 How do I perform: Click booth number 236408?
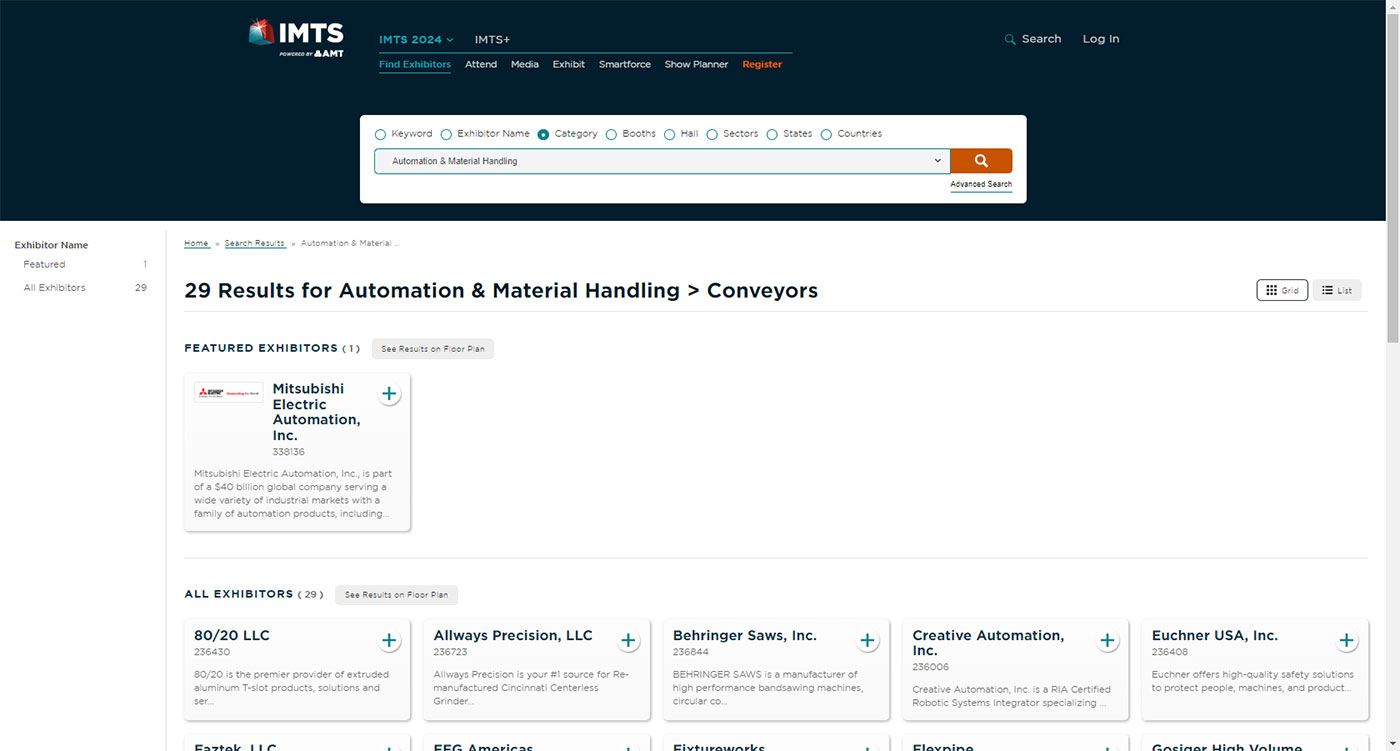1170,652
